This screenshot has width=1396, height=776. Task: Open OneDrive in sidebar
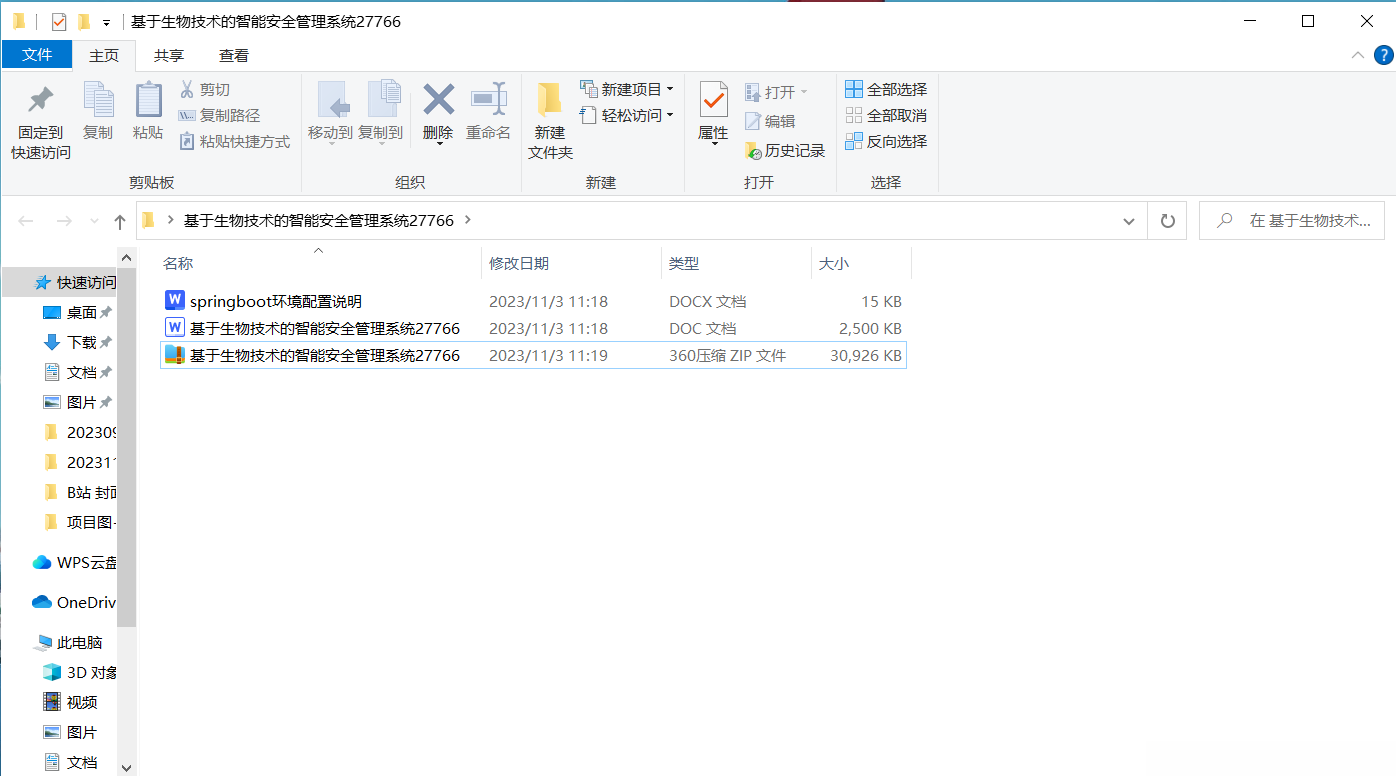pos(75,602)
